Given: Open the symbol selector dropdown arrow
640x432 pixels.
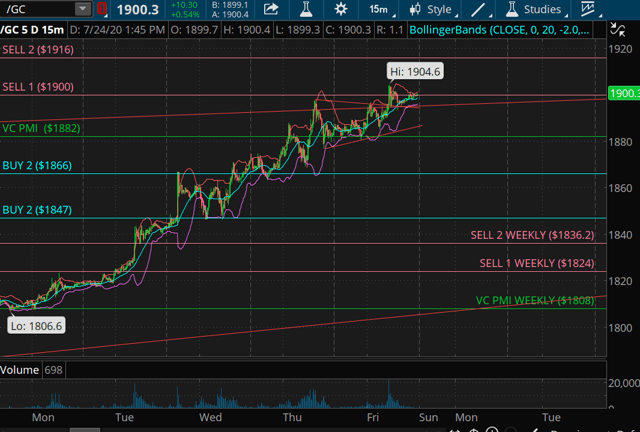Looking at the screenshot, I should tap(83, 9).
